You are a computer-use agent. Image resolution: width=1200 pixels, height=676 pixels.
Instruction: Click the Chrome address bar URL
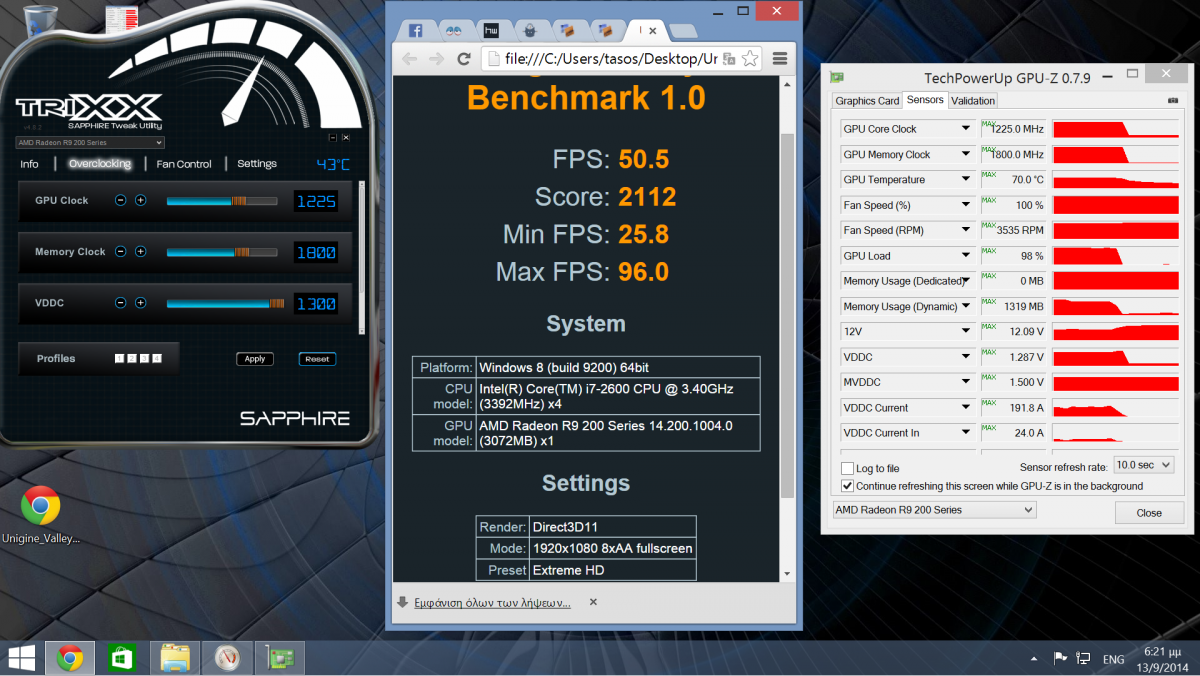click(x=612, y=58)
